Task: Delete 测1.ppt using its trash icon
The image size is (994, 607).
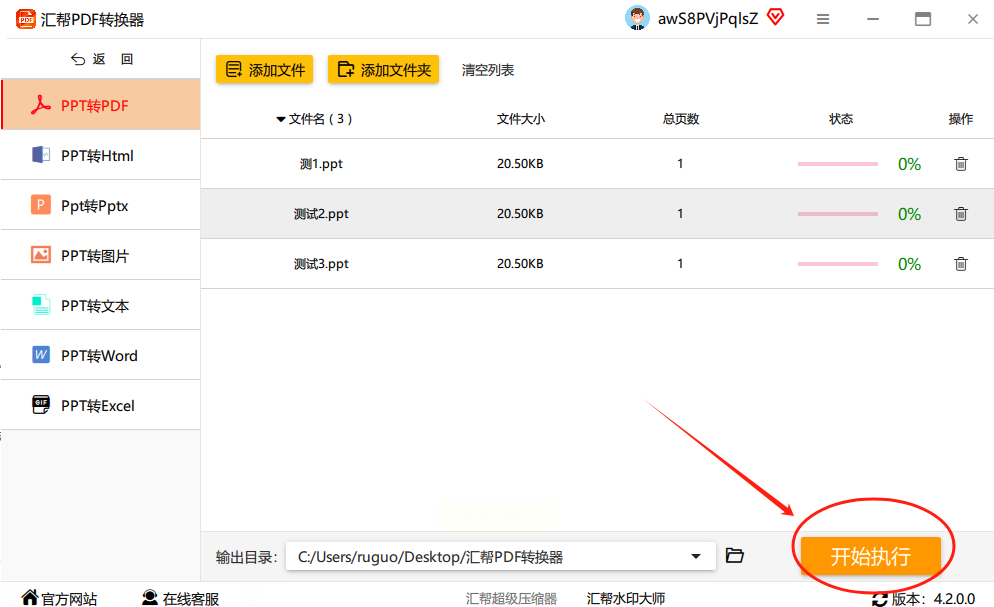Action: [960, 163]
